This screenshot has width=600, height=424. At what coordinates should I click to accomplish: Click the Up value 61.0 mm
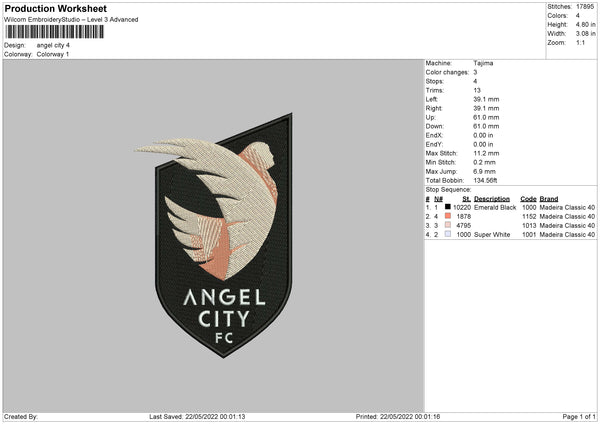[486, 117]
